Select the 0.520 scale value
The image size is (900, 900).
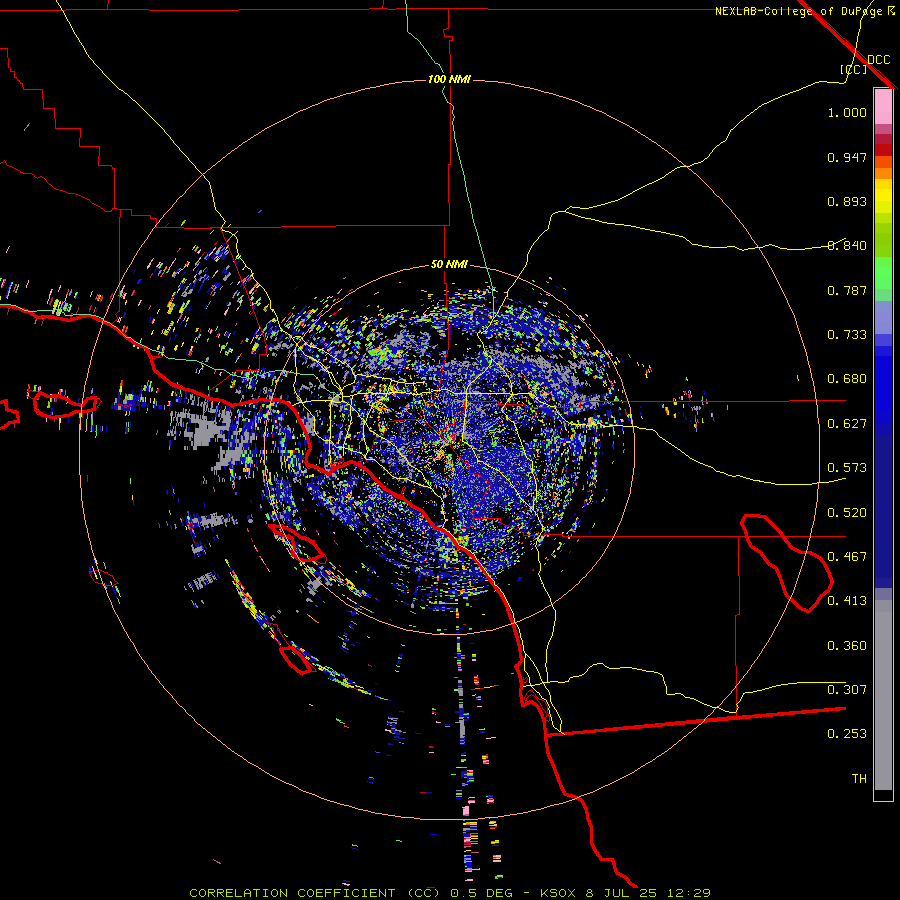(x=847, y=513)
